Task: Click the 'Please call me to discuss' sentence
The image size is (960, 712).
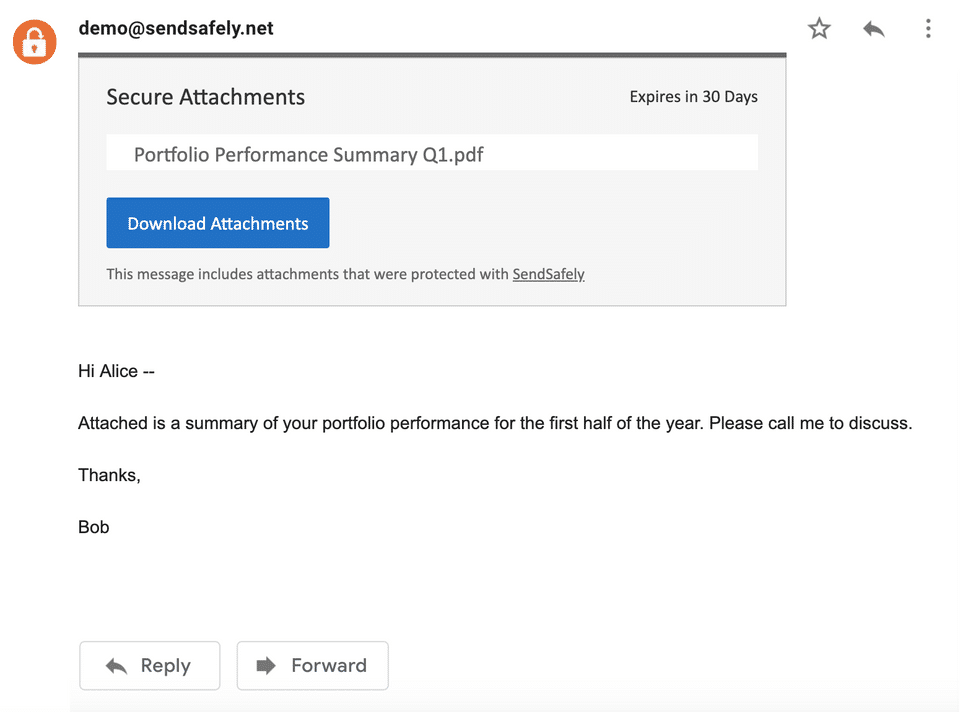Action: click(x=810, y=423)
